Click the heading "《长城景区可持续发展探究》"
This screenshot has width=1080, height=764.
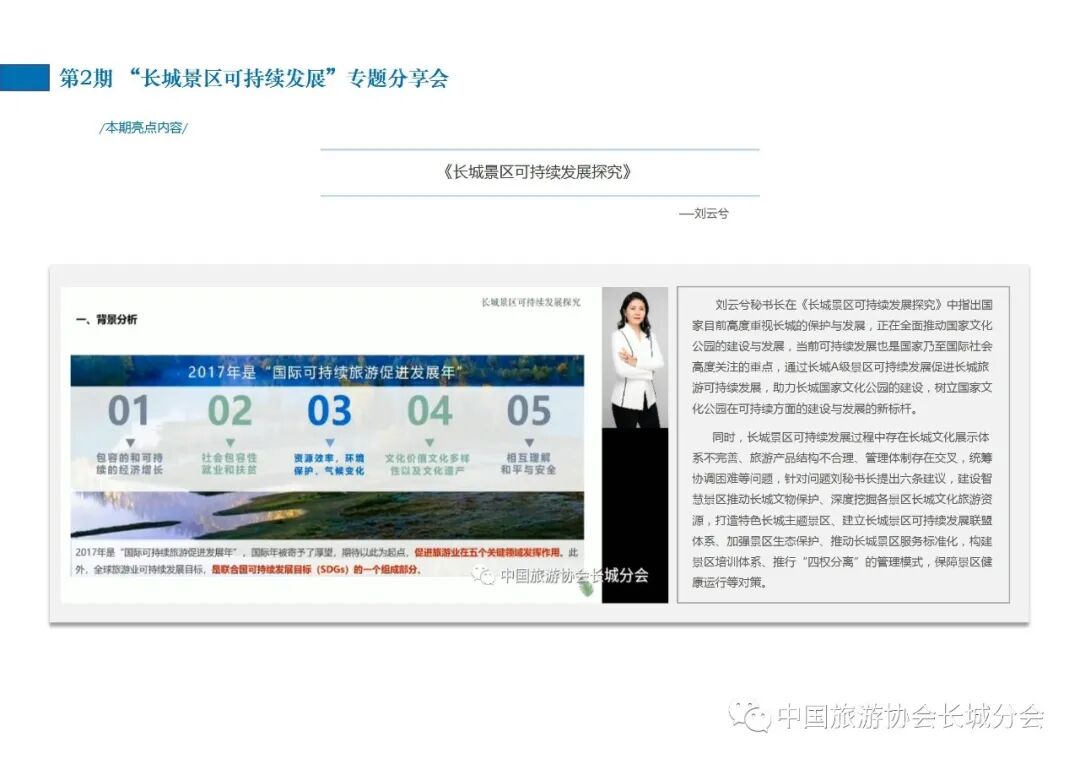pyautogui.click(x=537, y=172)
